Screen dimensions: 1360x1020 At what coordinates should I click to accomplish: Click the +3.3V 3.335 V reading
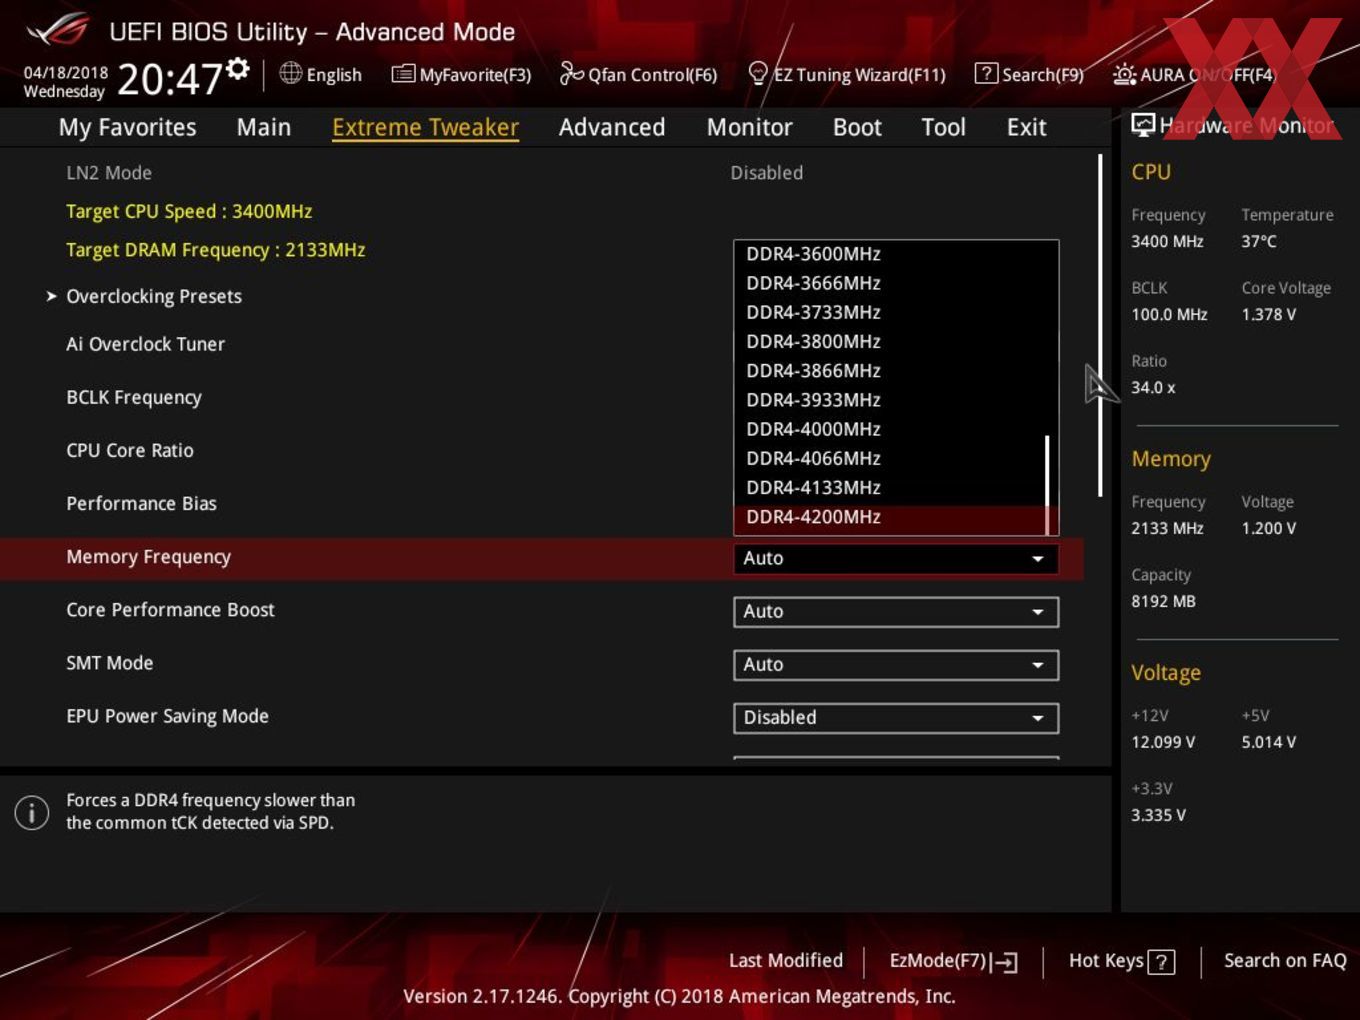(1158, 815)
